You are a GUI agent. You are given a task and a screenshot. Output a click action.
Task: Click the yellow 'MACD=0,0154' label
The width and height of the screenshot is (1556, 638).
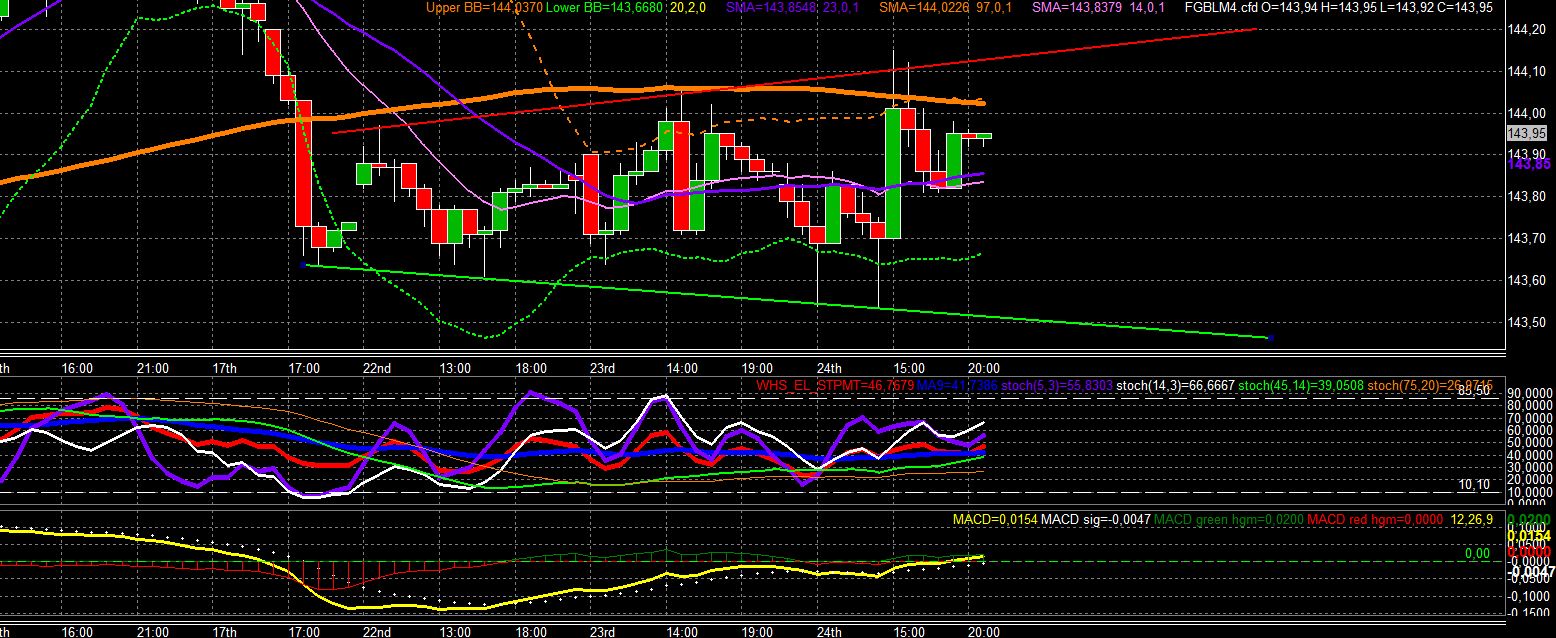click(x=994, y=520)
